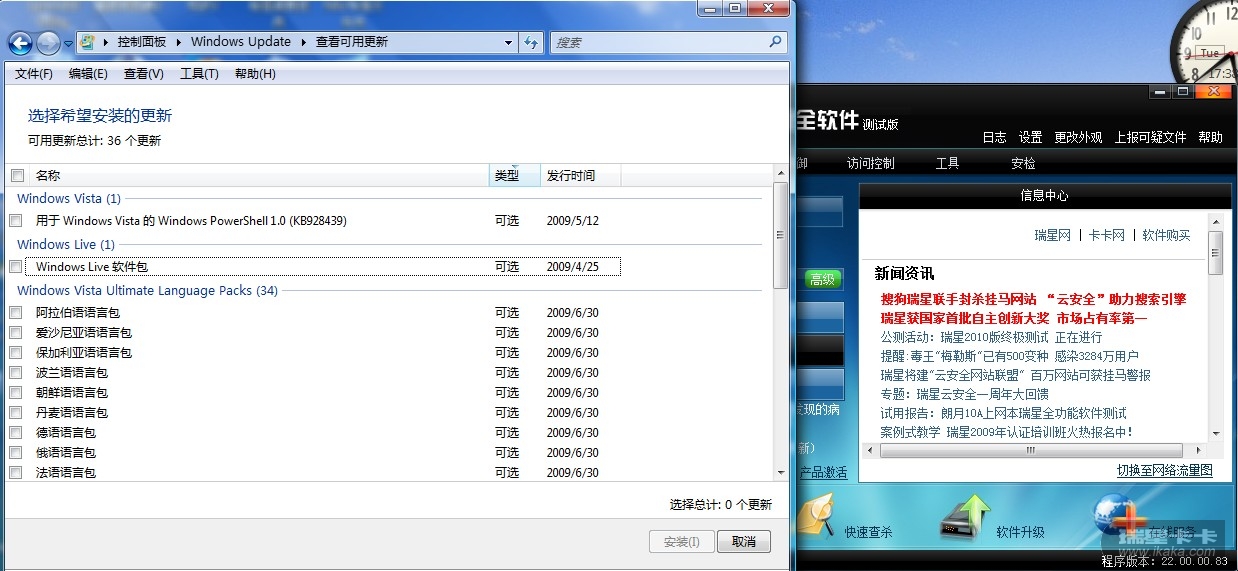This screenshot has width=1238, height=571.
Task: Switch to the 访问控制 tab
Action: click(x=870, y=163)
